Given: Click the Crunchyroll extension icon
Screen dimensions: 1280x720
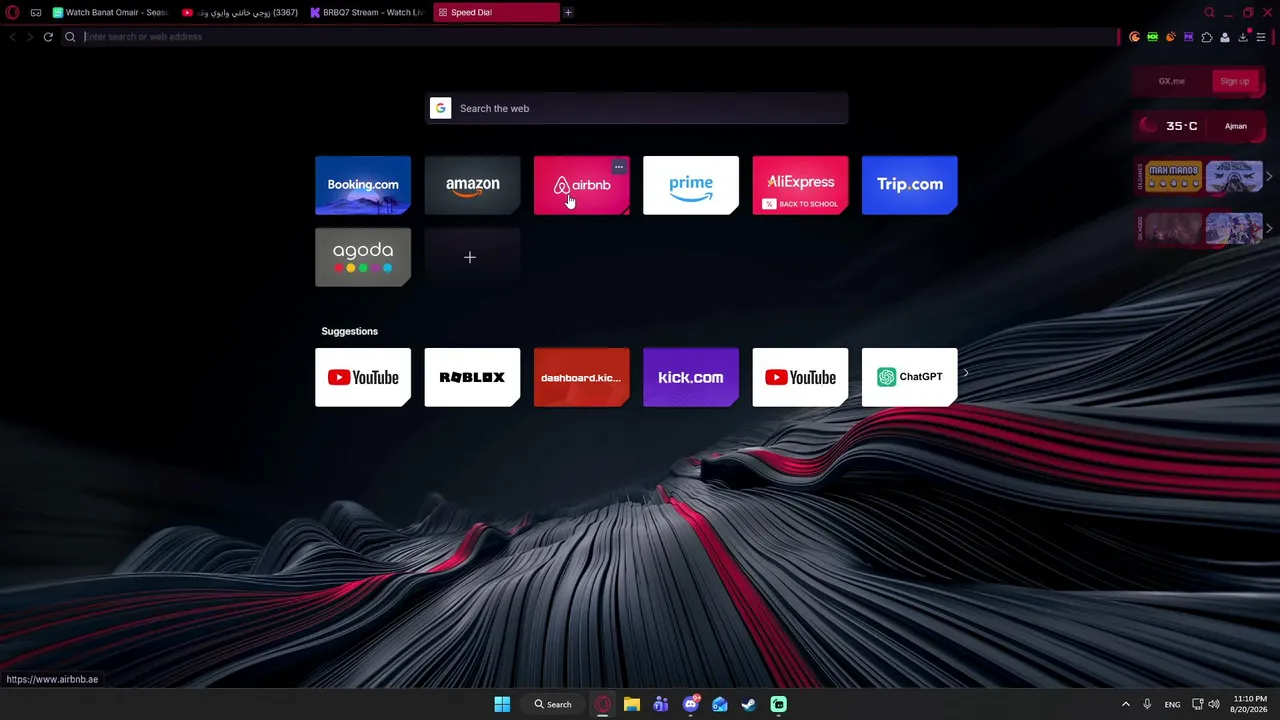Looking at the screenshot, I should click(1135, 37).
